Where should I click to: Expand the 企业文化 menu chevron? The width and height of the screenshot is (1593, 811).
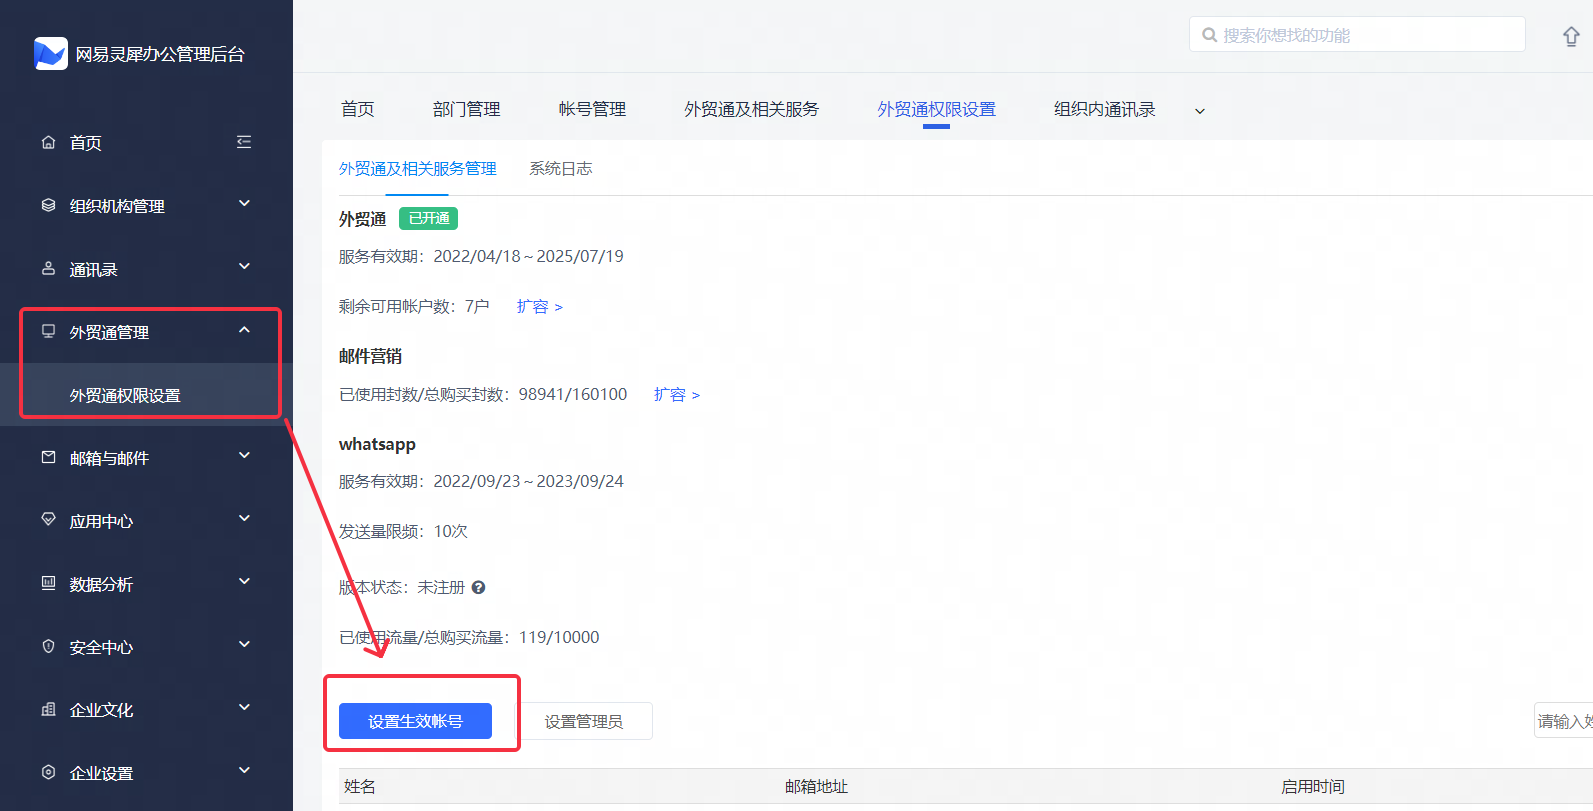pos(244,708)
